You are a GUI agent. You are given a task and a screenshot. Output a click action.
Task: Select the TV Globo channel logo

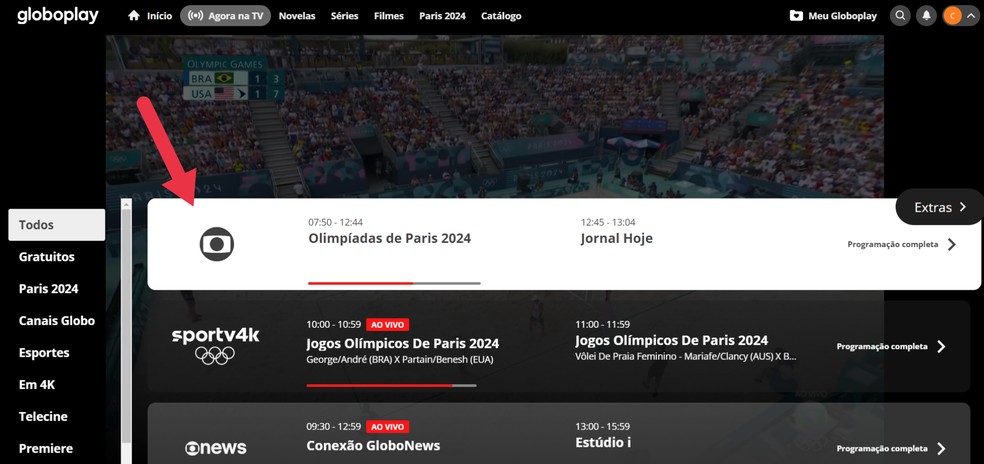click(x=217, y=244)
